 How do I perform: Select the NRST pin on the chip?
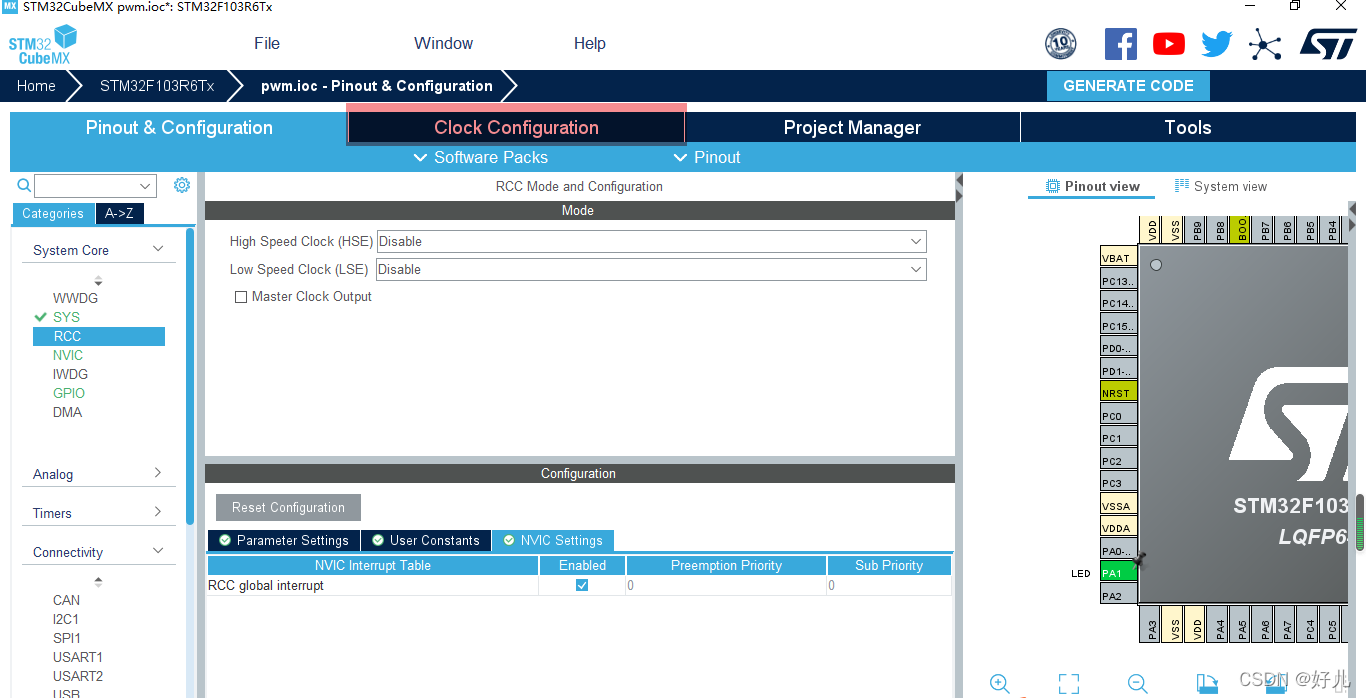1119,393
